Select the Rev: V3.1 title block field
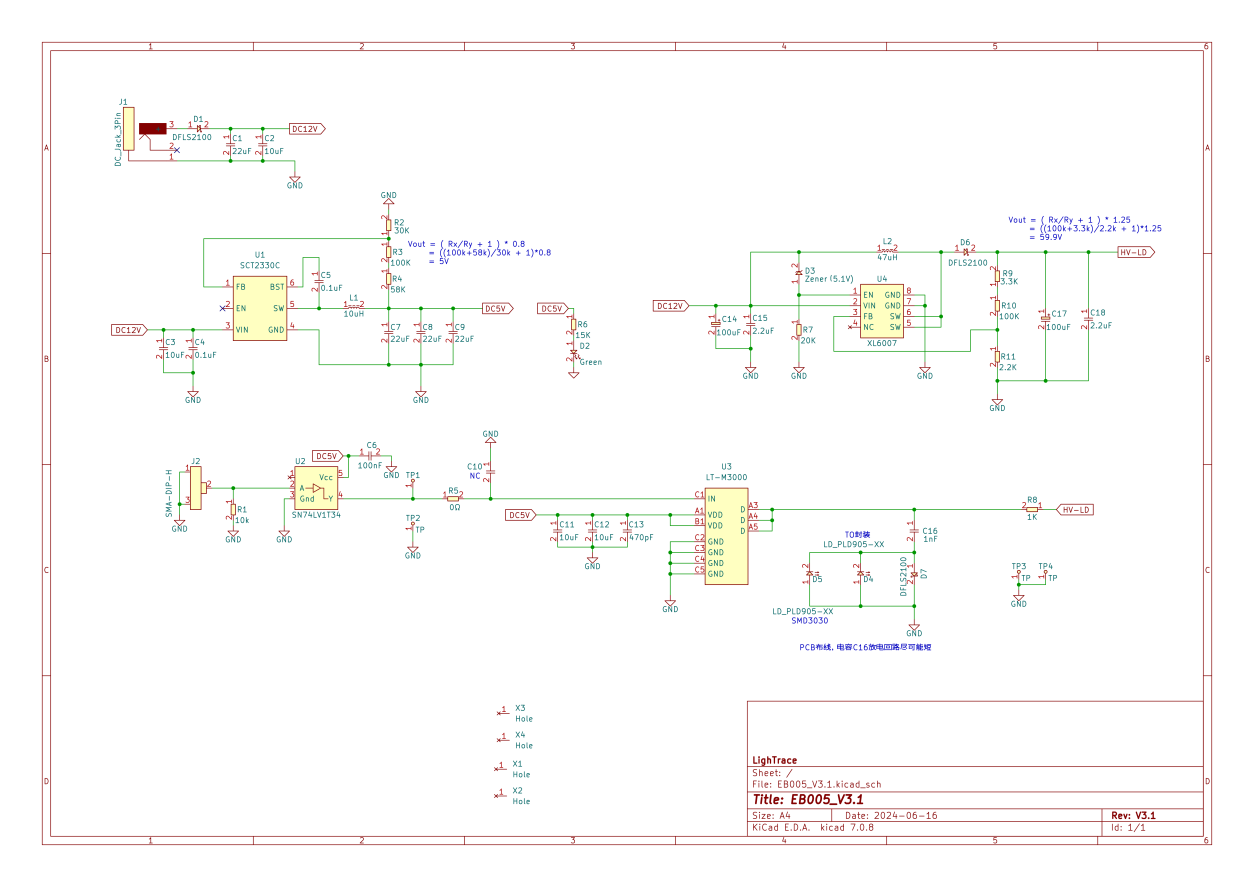This screenshot has width=1254, height=887. click(1134, 815)
